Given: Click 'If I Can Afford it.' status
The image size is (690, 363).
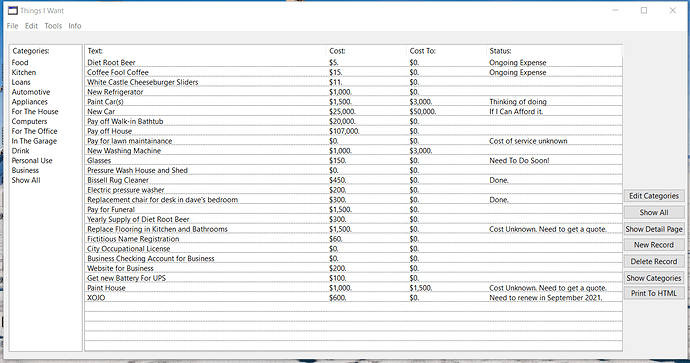Looking at the screenshot, I should [x=516, y=112].
